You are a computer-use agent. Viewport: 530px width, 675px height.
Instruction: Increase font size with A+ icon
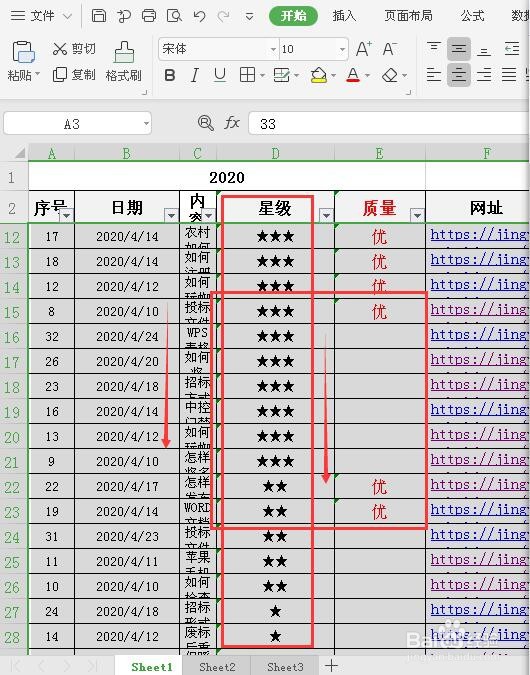pyautogui.click(x=364, y=49)
